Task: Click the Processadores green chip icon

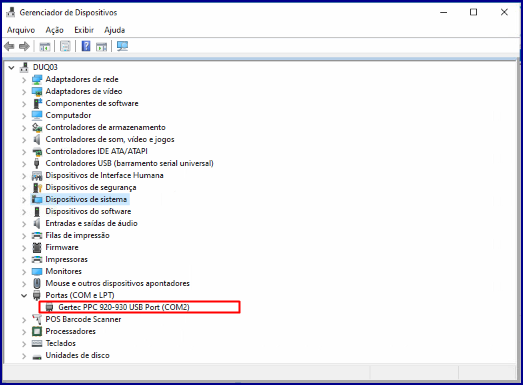Action: (37, 332)
